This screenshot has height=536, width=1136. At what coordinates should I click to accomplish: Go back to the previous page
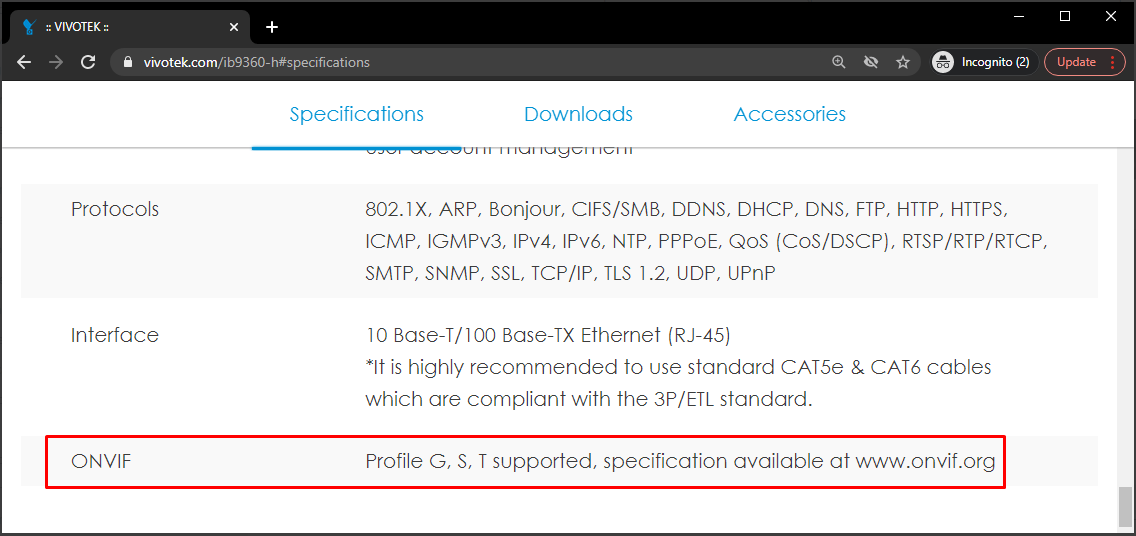coord(24,62)
